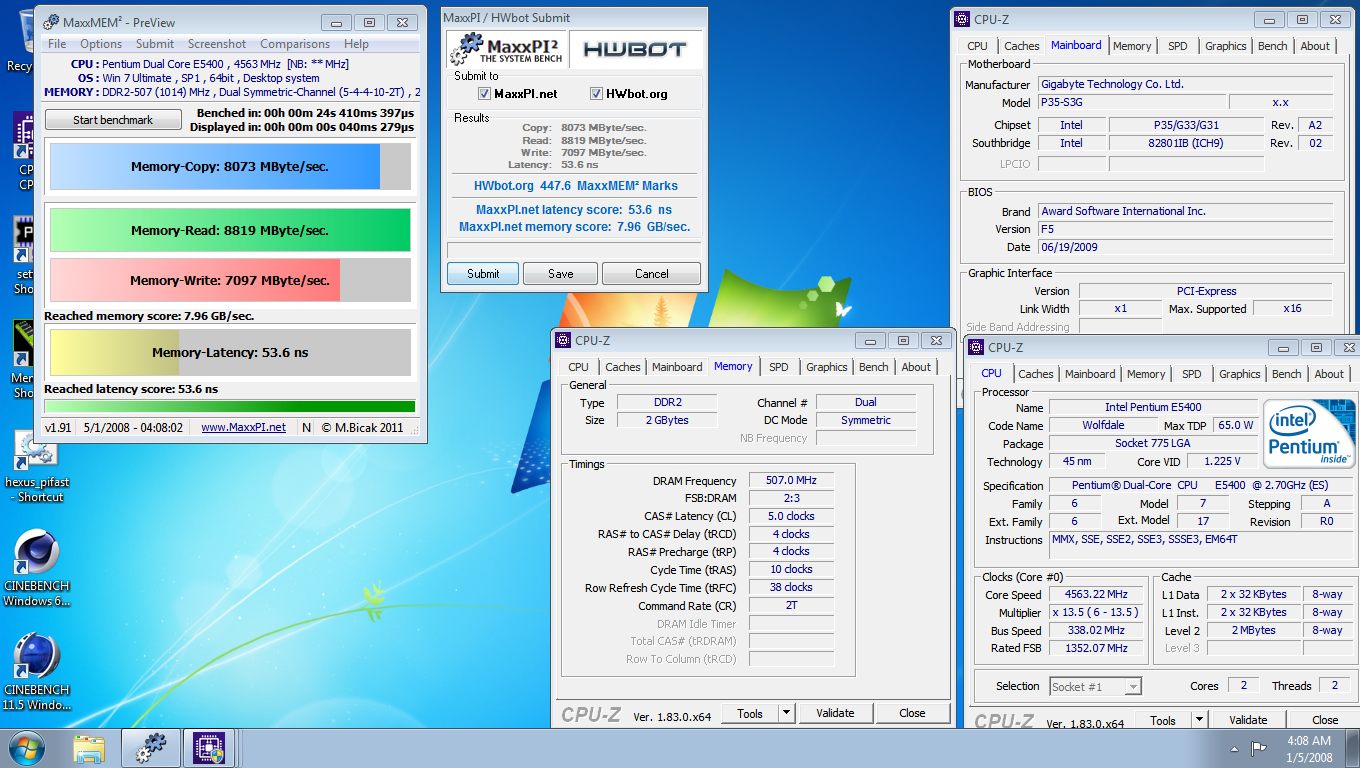Open the Submit menu in MaxxMEM²
1360x768 pixels.
click(x=155, y=44)
